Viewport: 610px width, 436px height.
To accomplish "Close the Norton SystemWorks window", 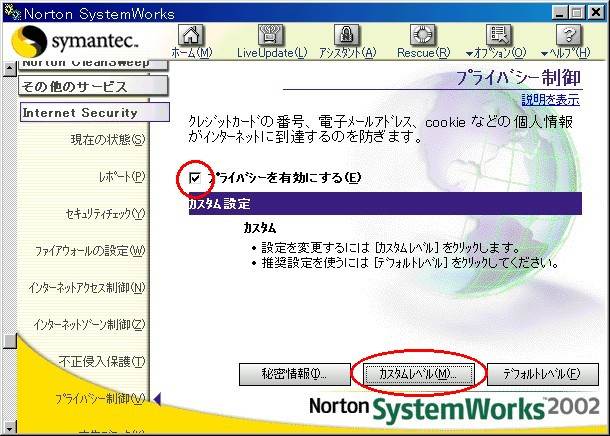I will (596, 13).
